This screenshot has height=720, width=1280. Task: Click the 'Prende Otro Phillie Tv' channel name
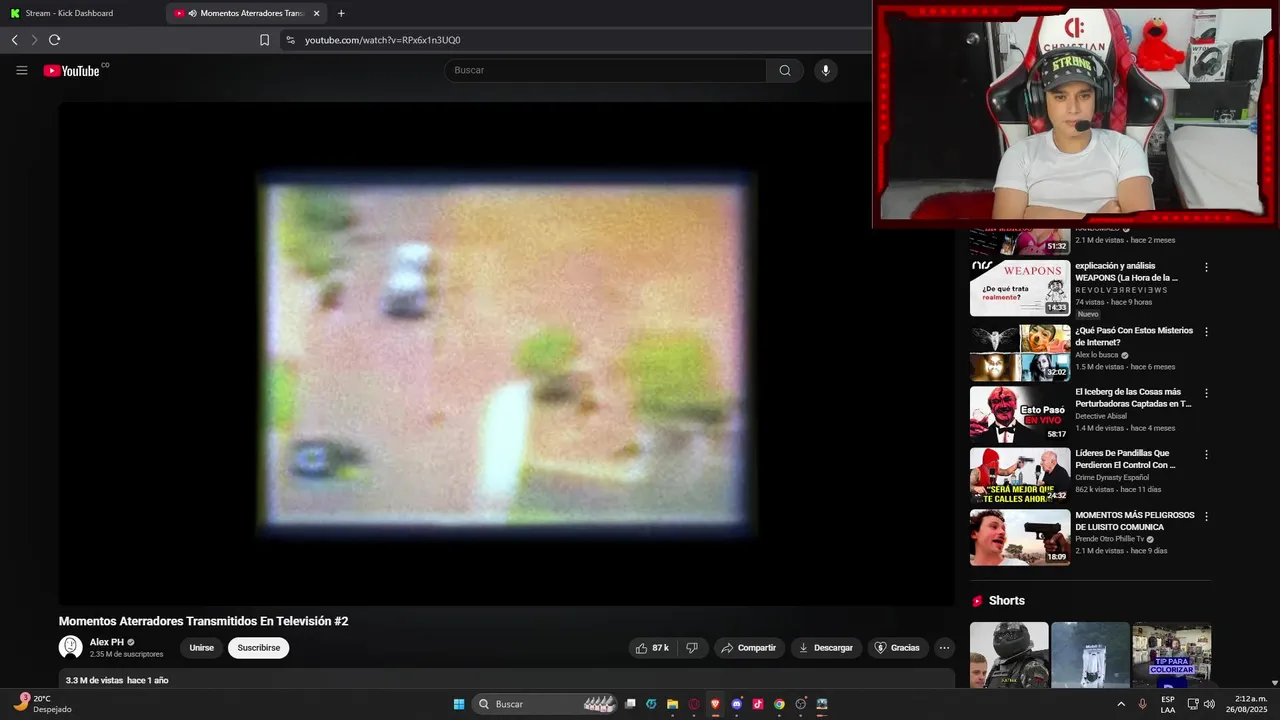[1109, 539]
